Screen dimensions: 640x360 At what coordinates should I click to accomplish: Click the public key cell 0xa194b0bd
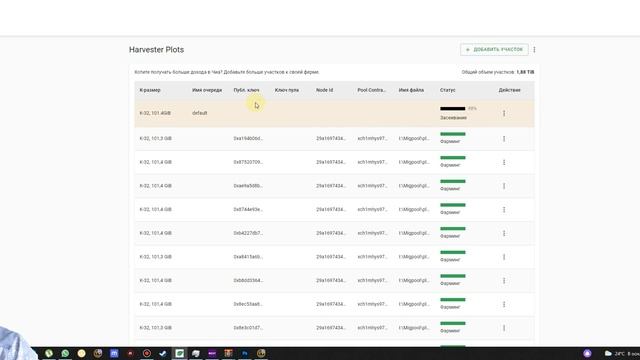[248, 139]
